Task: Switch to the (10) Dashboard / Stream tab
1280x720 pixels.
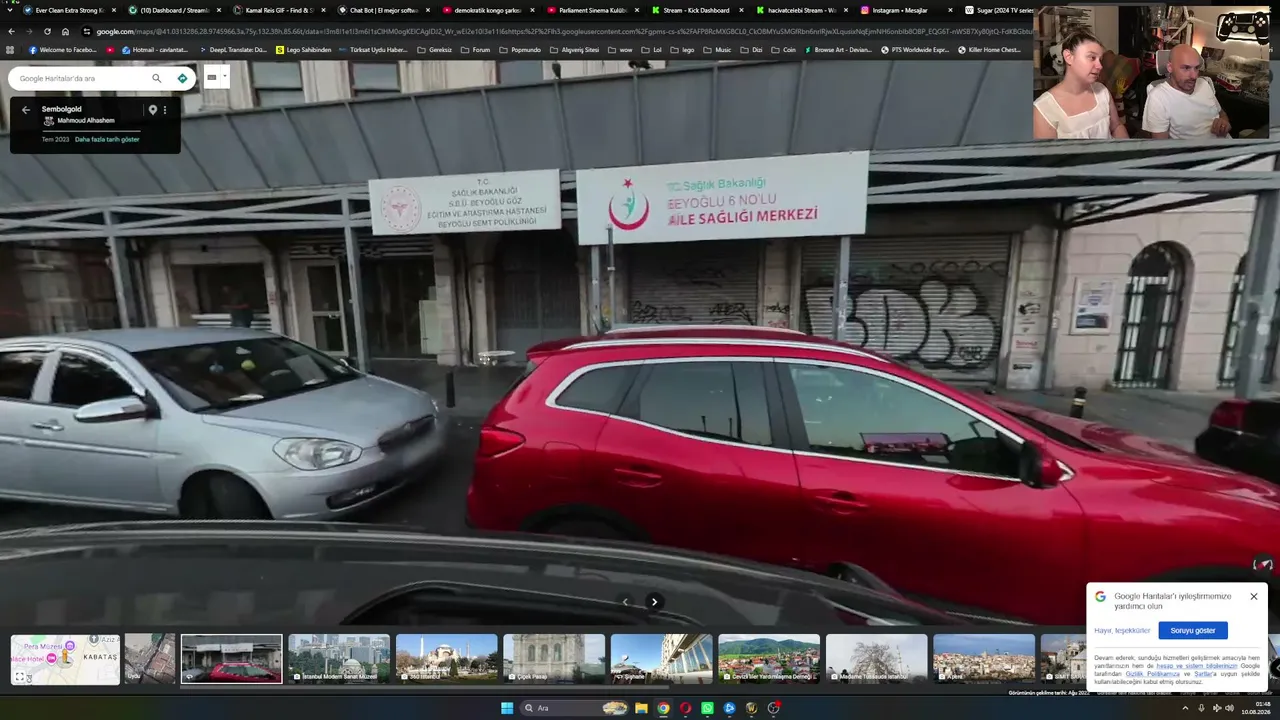Action: [x=172, y=10]
